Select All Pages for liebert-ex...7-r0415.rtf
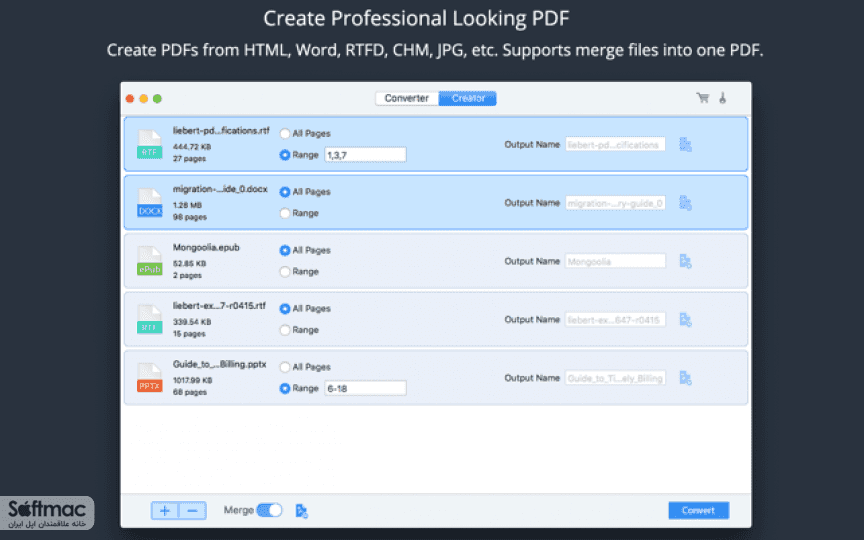The height and width of the screenshot is (540, 864). [x=284, y=309]
